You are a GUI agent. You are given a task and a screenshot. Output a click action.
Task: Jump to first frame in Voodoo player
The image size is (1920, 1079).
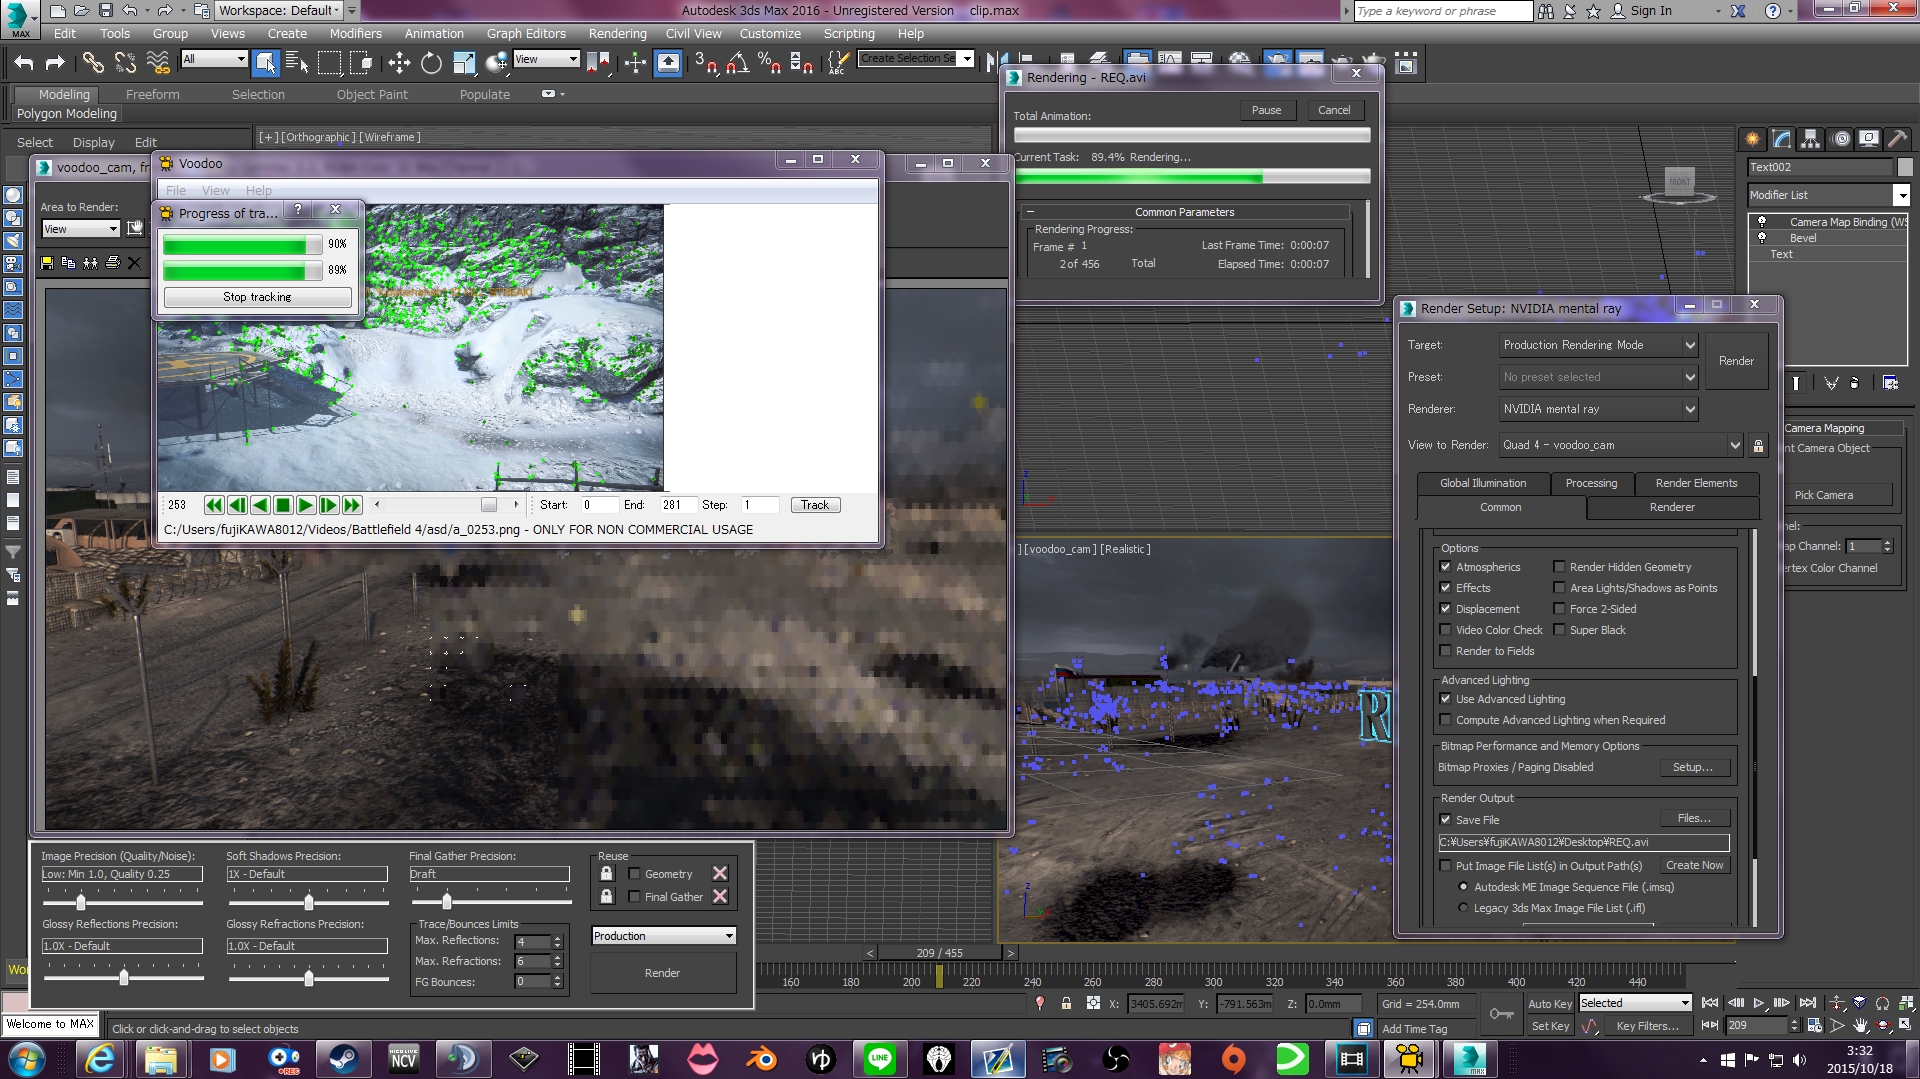[214, 505]
